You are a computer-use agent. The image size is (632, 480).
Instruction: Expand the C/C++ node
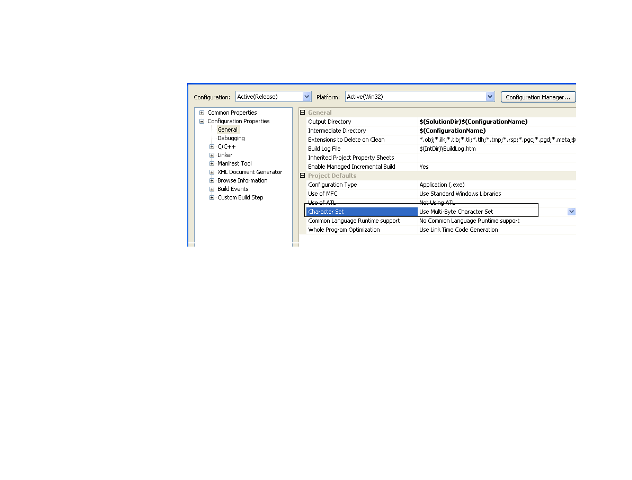point(212,147)
